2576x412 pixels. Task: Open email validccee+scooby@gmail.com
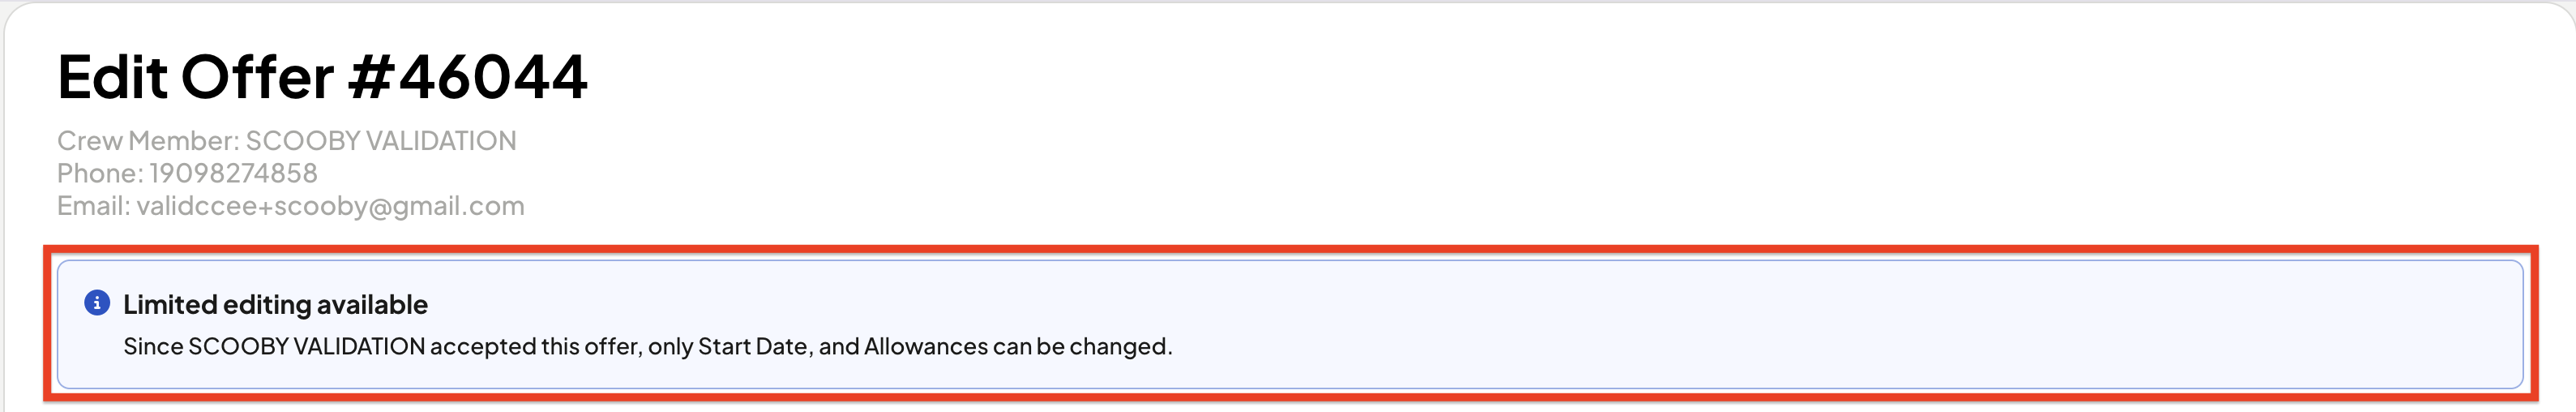(330, 206)
